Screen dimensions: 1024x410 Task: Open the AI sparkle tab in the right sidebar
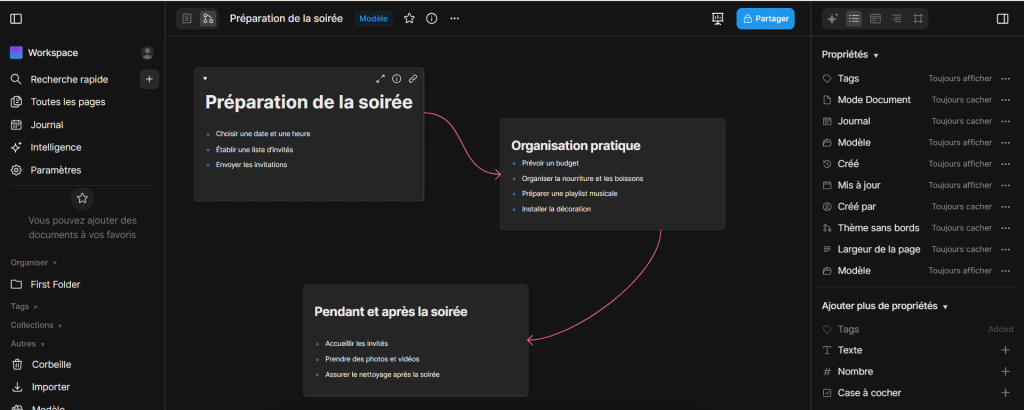pos(833,18)
